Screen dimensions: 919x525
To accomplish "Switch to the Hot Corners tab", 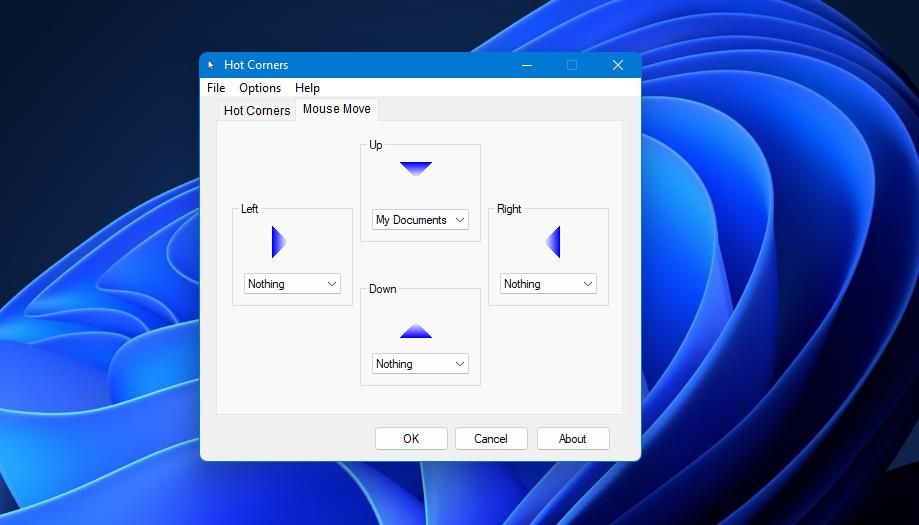I will [257, 111].
